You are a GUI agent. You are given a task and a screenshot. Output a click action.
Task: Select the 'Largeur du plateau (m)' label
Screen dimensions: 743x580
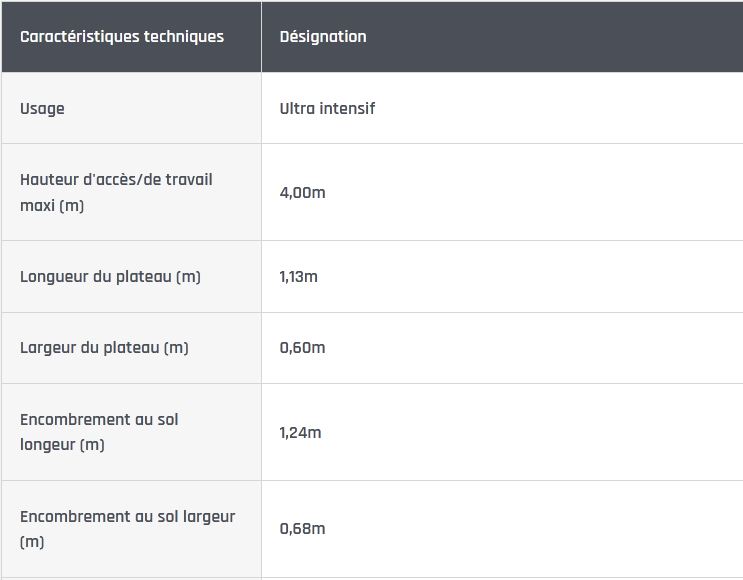pyautogui.click(x=104, y=348)
